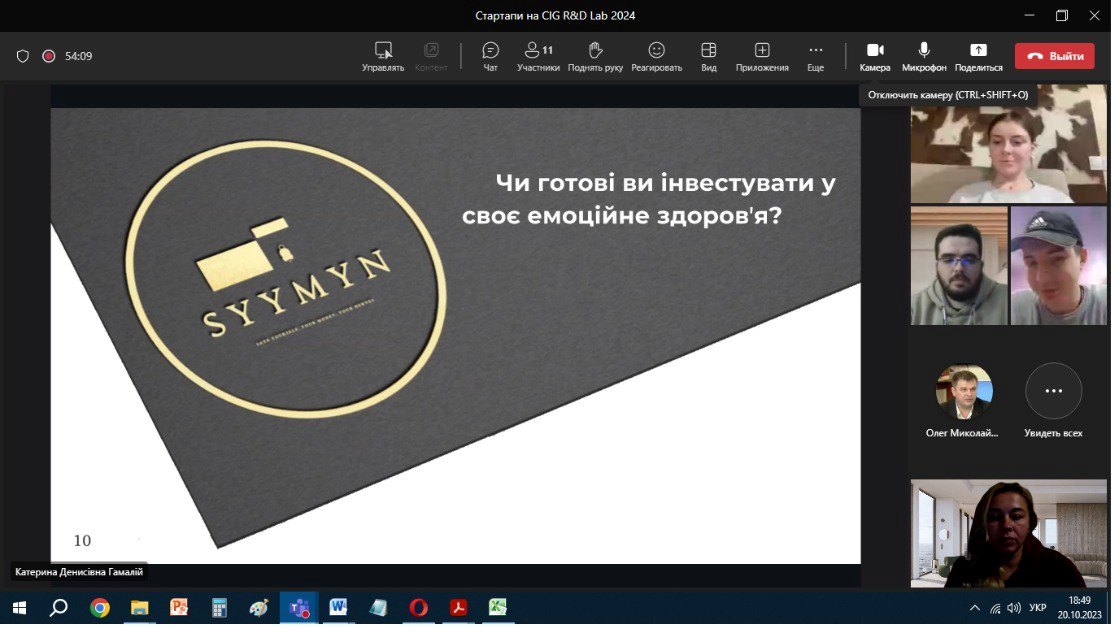The height and width of the screenshot is (635, 1114).
Task: Leave the meeting with Выйти button
Action: pyautogui.click(x=1054, y=56)
